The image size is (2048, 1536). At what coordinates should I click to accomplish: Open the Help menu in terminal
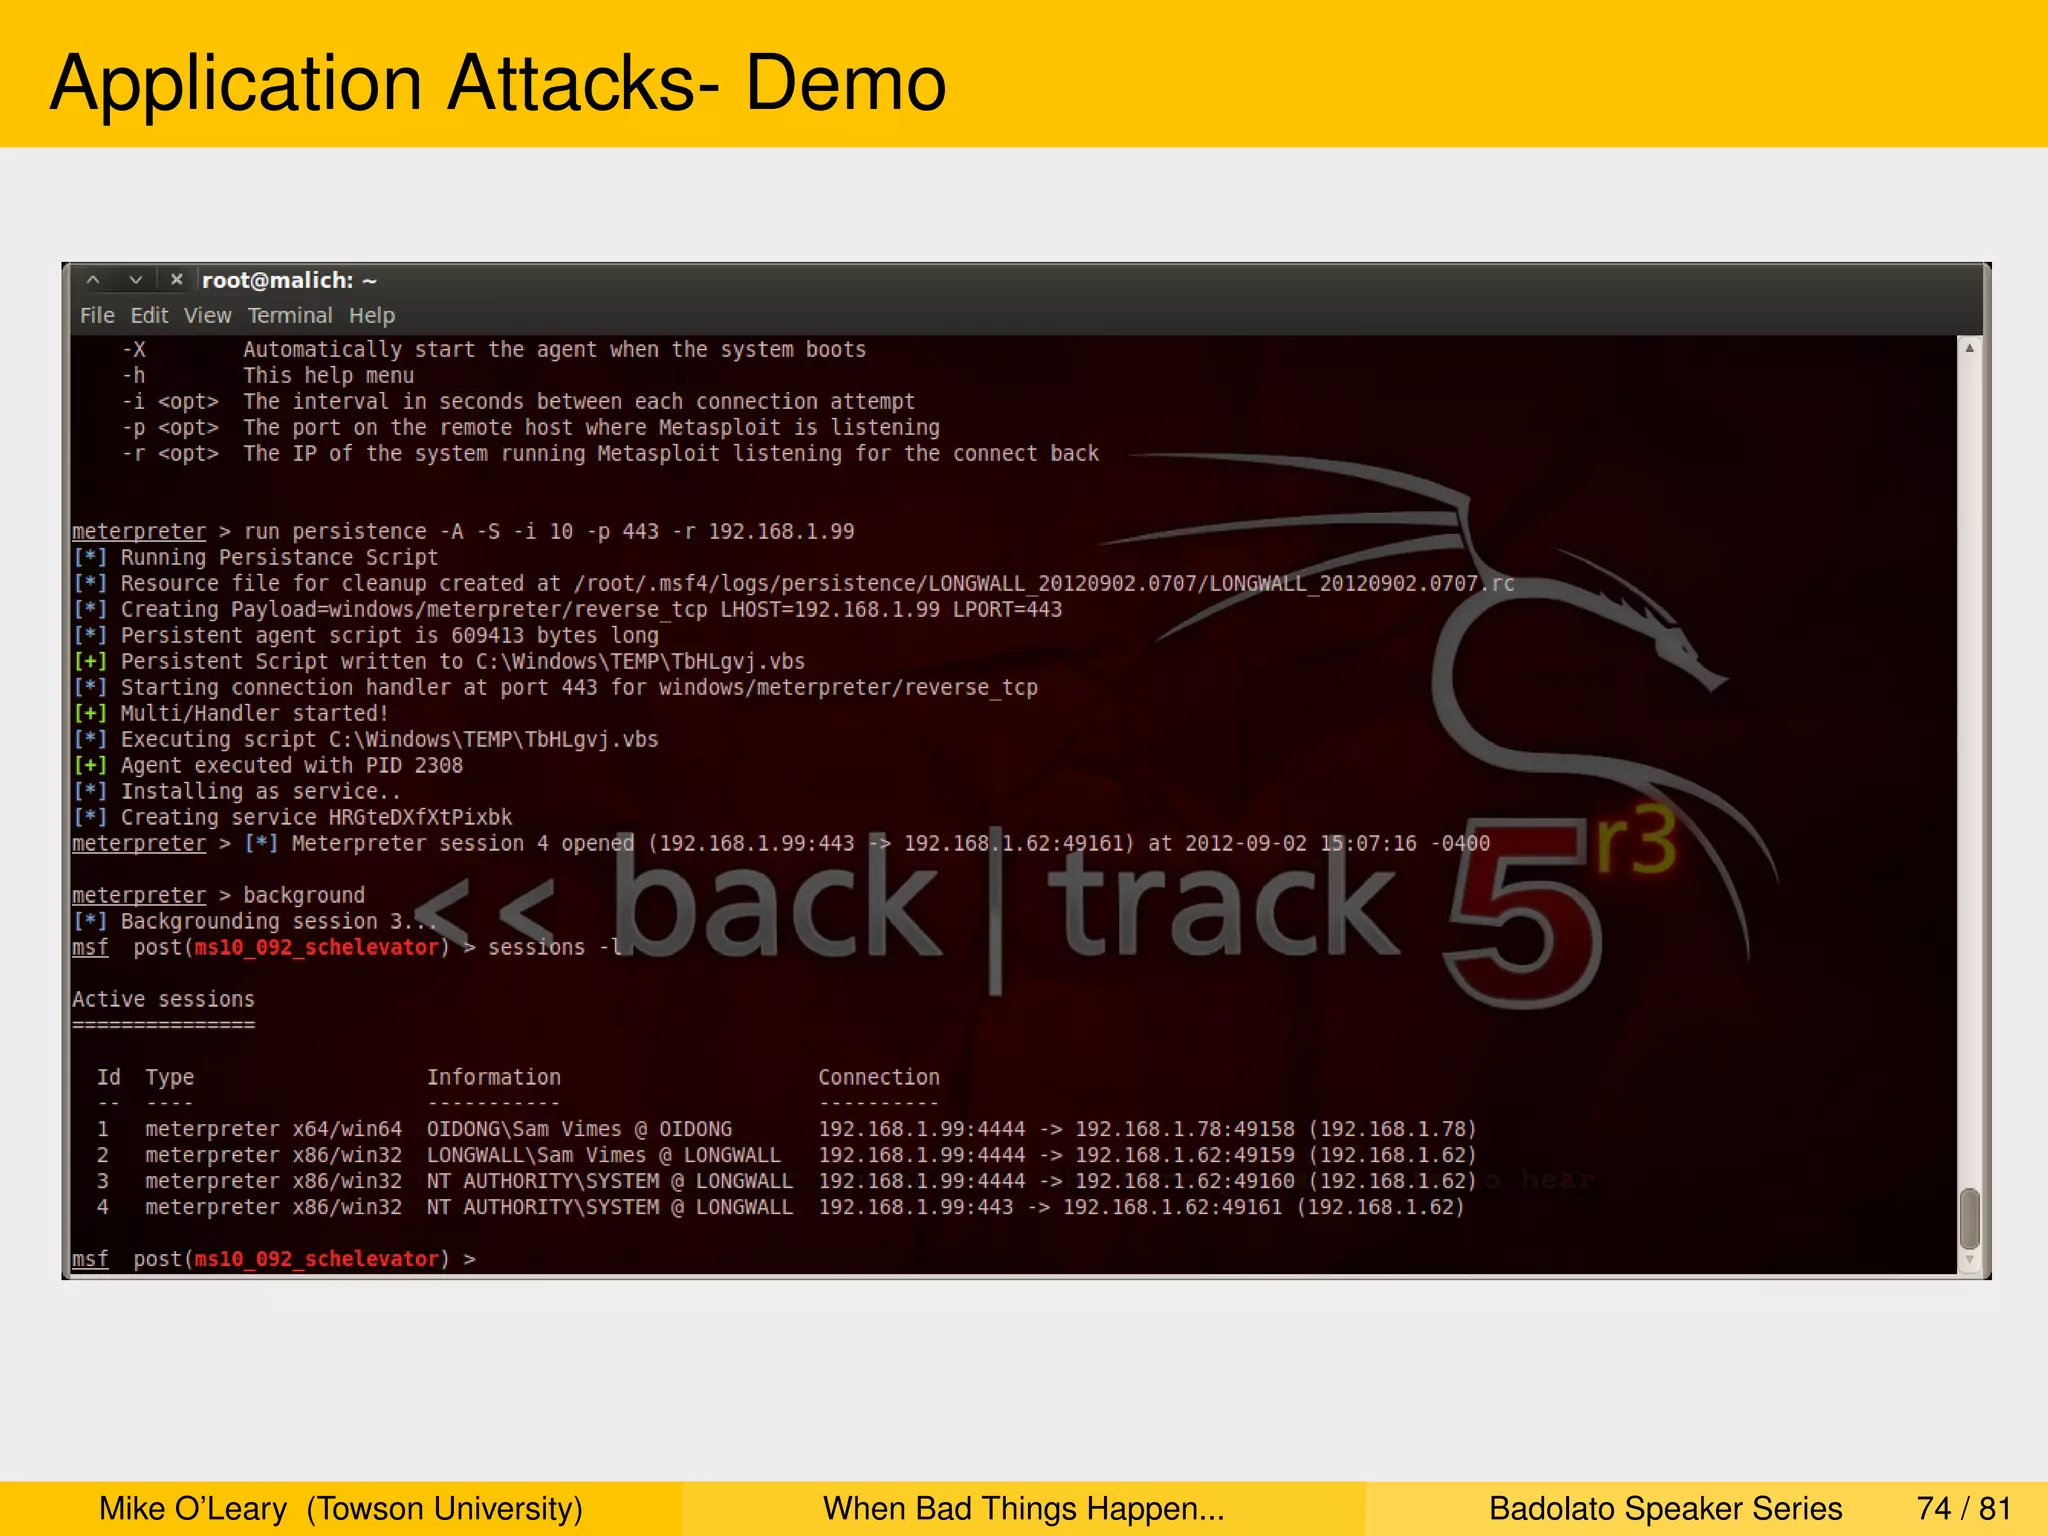pyautogui.click(x=372, y=316)
